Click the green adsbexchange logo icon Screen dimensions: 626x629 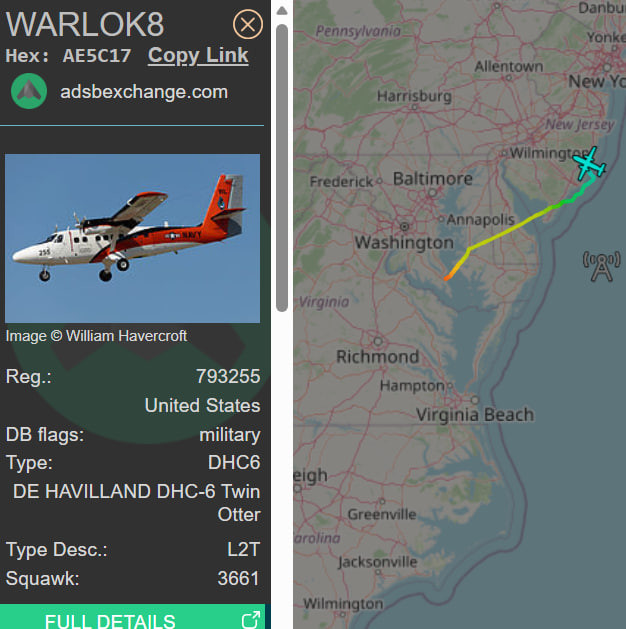point(29,91)
